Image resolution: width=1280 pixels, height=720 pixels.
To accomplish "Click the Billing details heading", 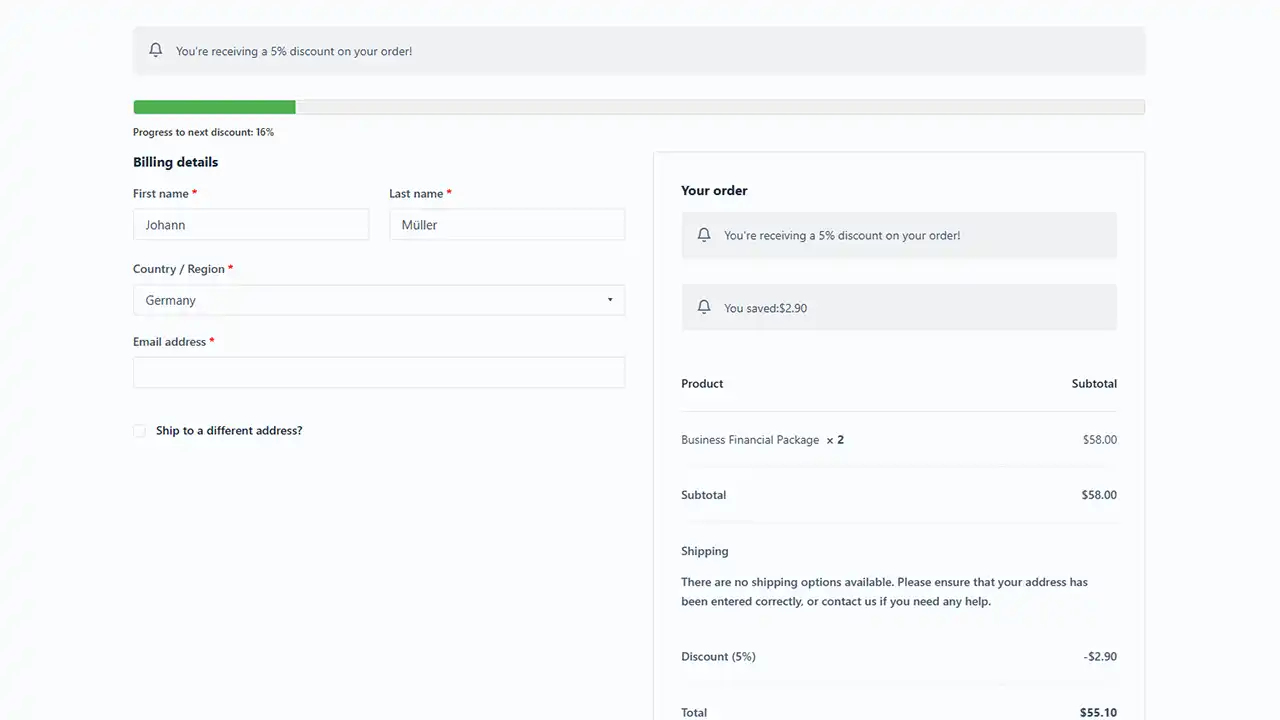I will (x=175, y=162).
